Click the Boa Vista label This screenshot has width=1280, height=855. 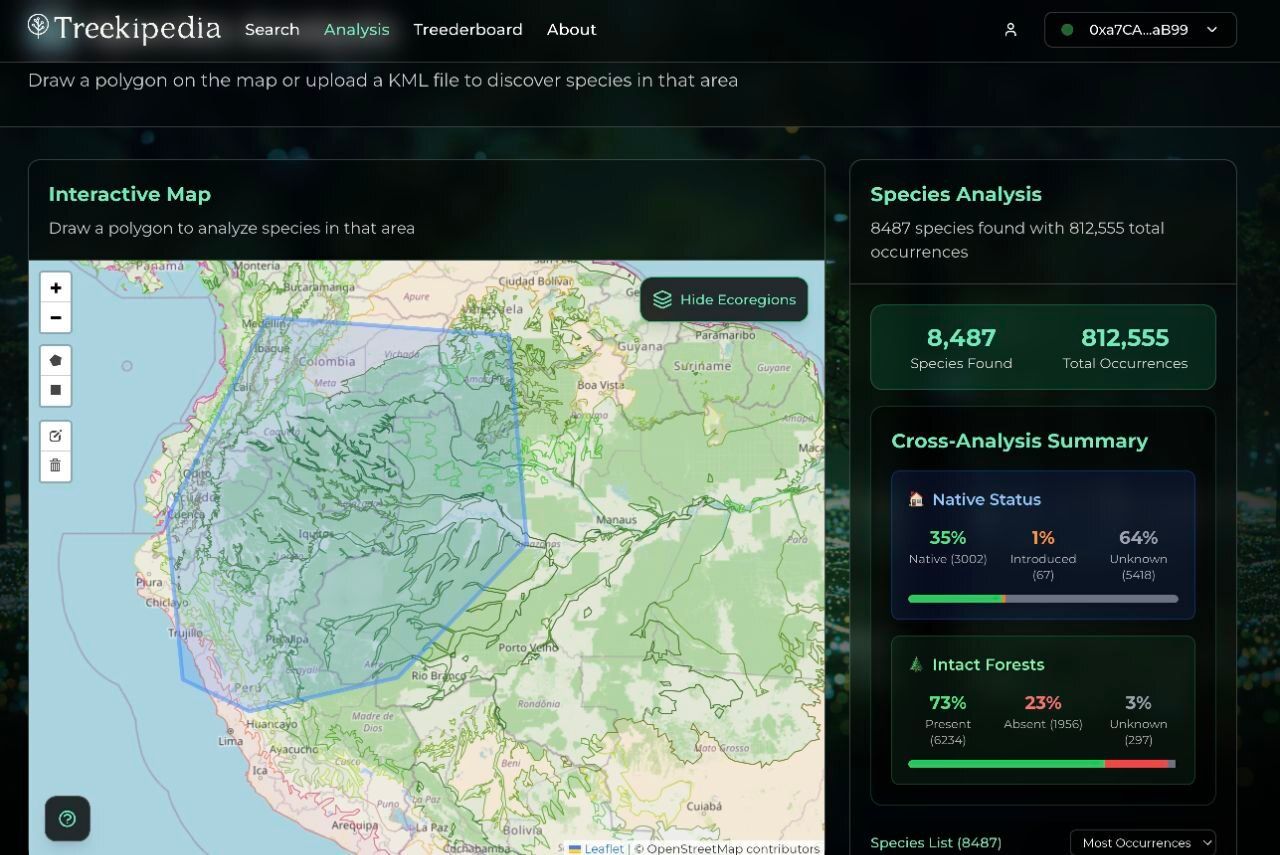pos(600,385)
